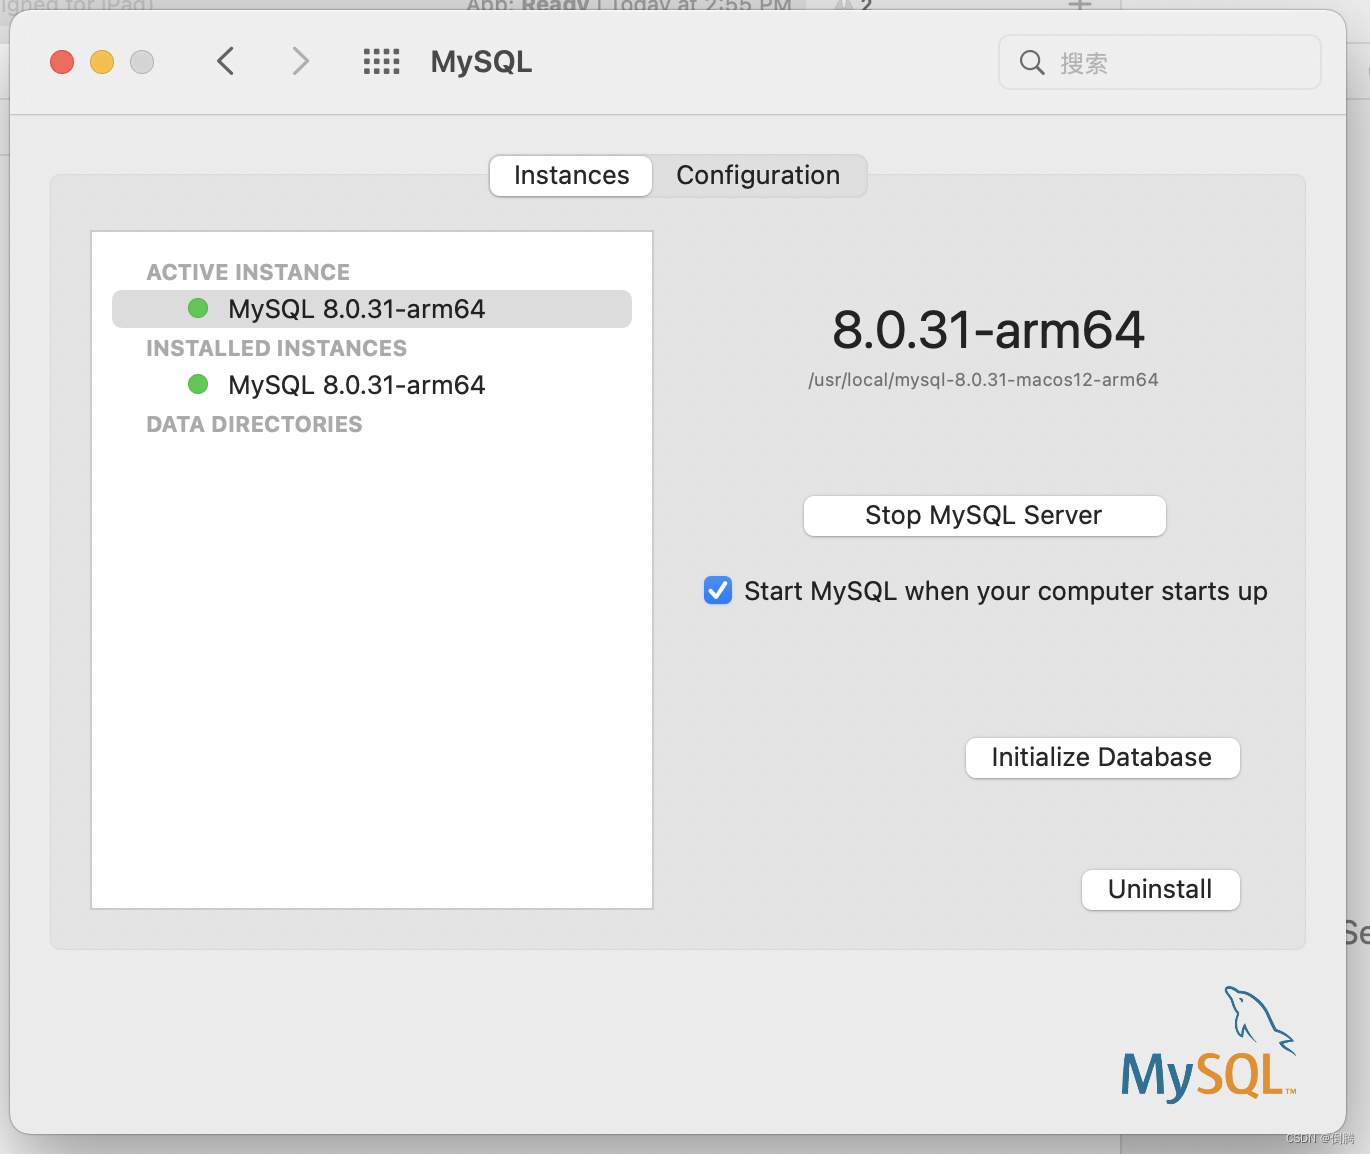Switch to the Configuration tab

(x=758, y=175)
